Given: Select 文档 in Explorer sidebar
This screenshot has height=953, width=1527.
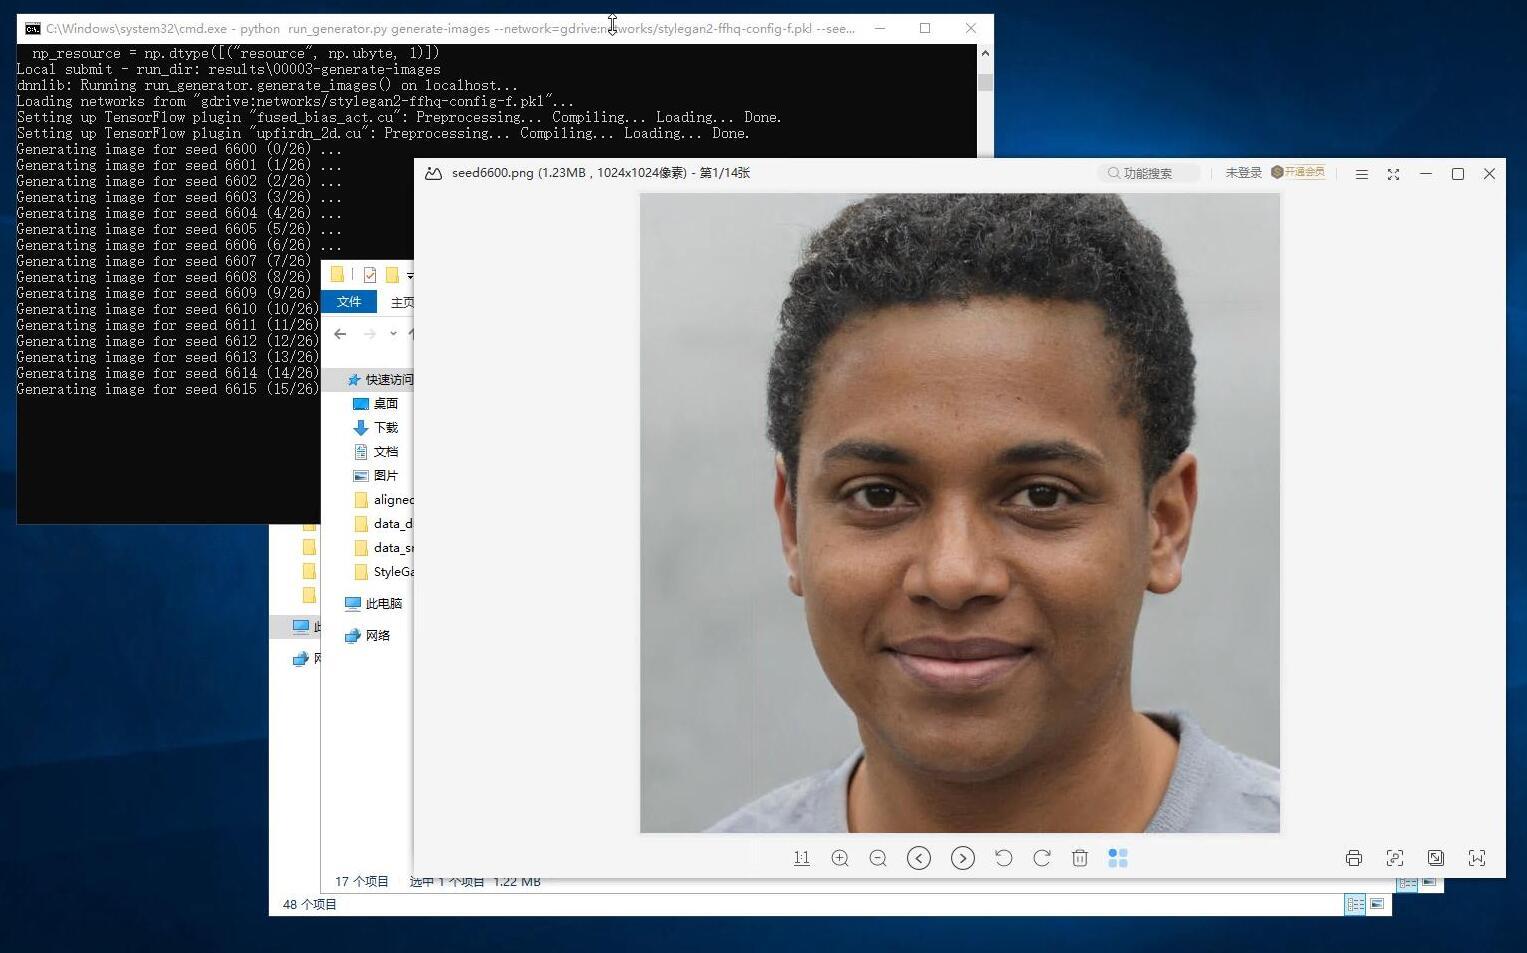Looking at the screenshot, I should [376, 452].
